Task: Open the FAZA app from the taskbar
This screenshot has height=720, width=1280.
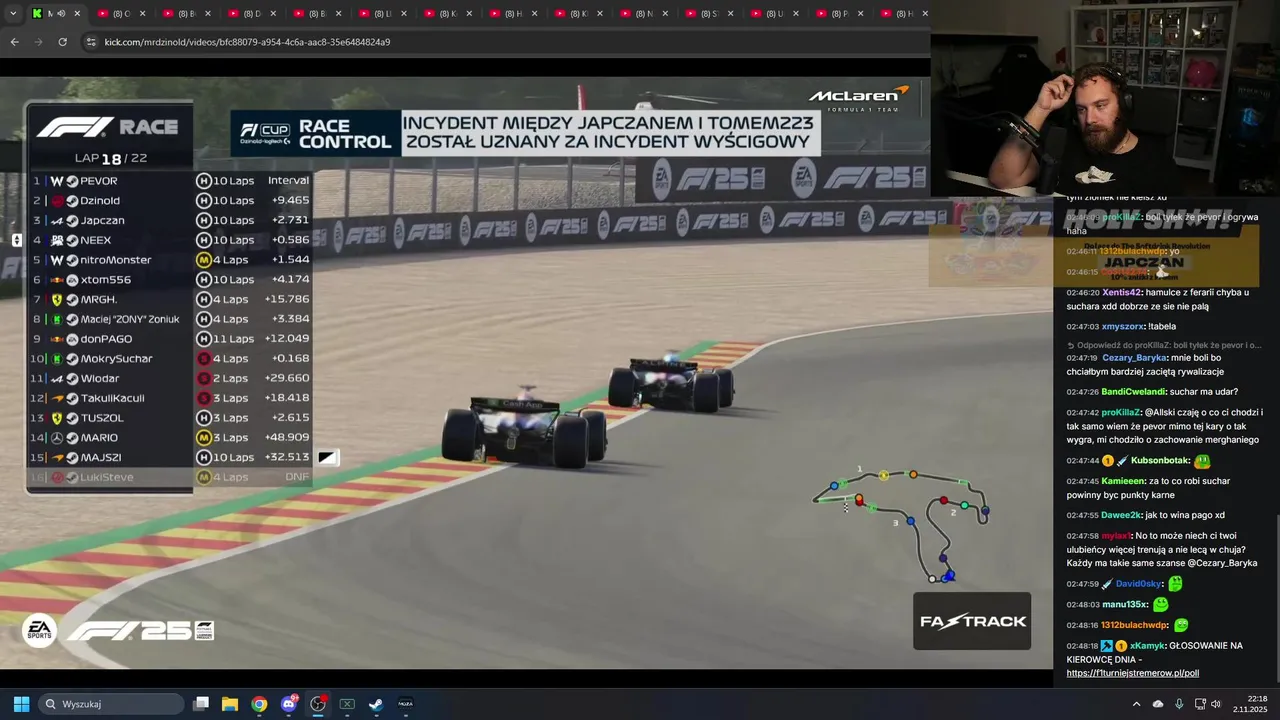Action: pyautogui.click(x=406, y=704)
